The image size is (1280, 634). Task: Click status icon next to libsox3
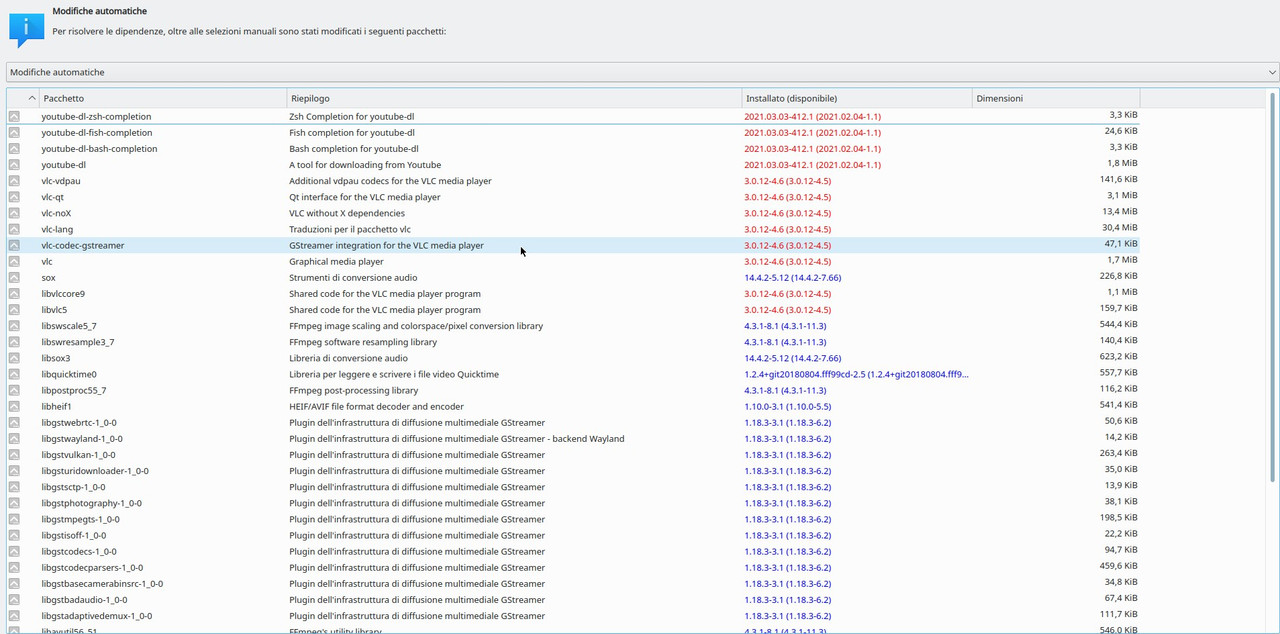point(14,358)
